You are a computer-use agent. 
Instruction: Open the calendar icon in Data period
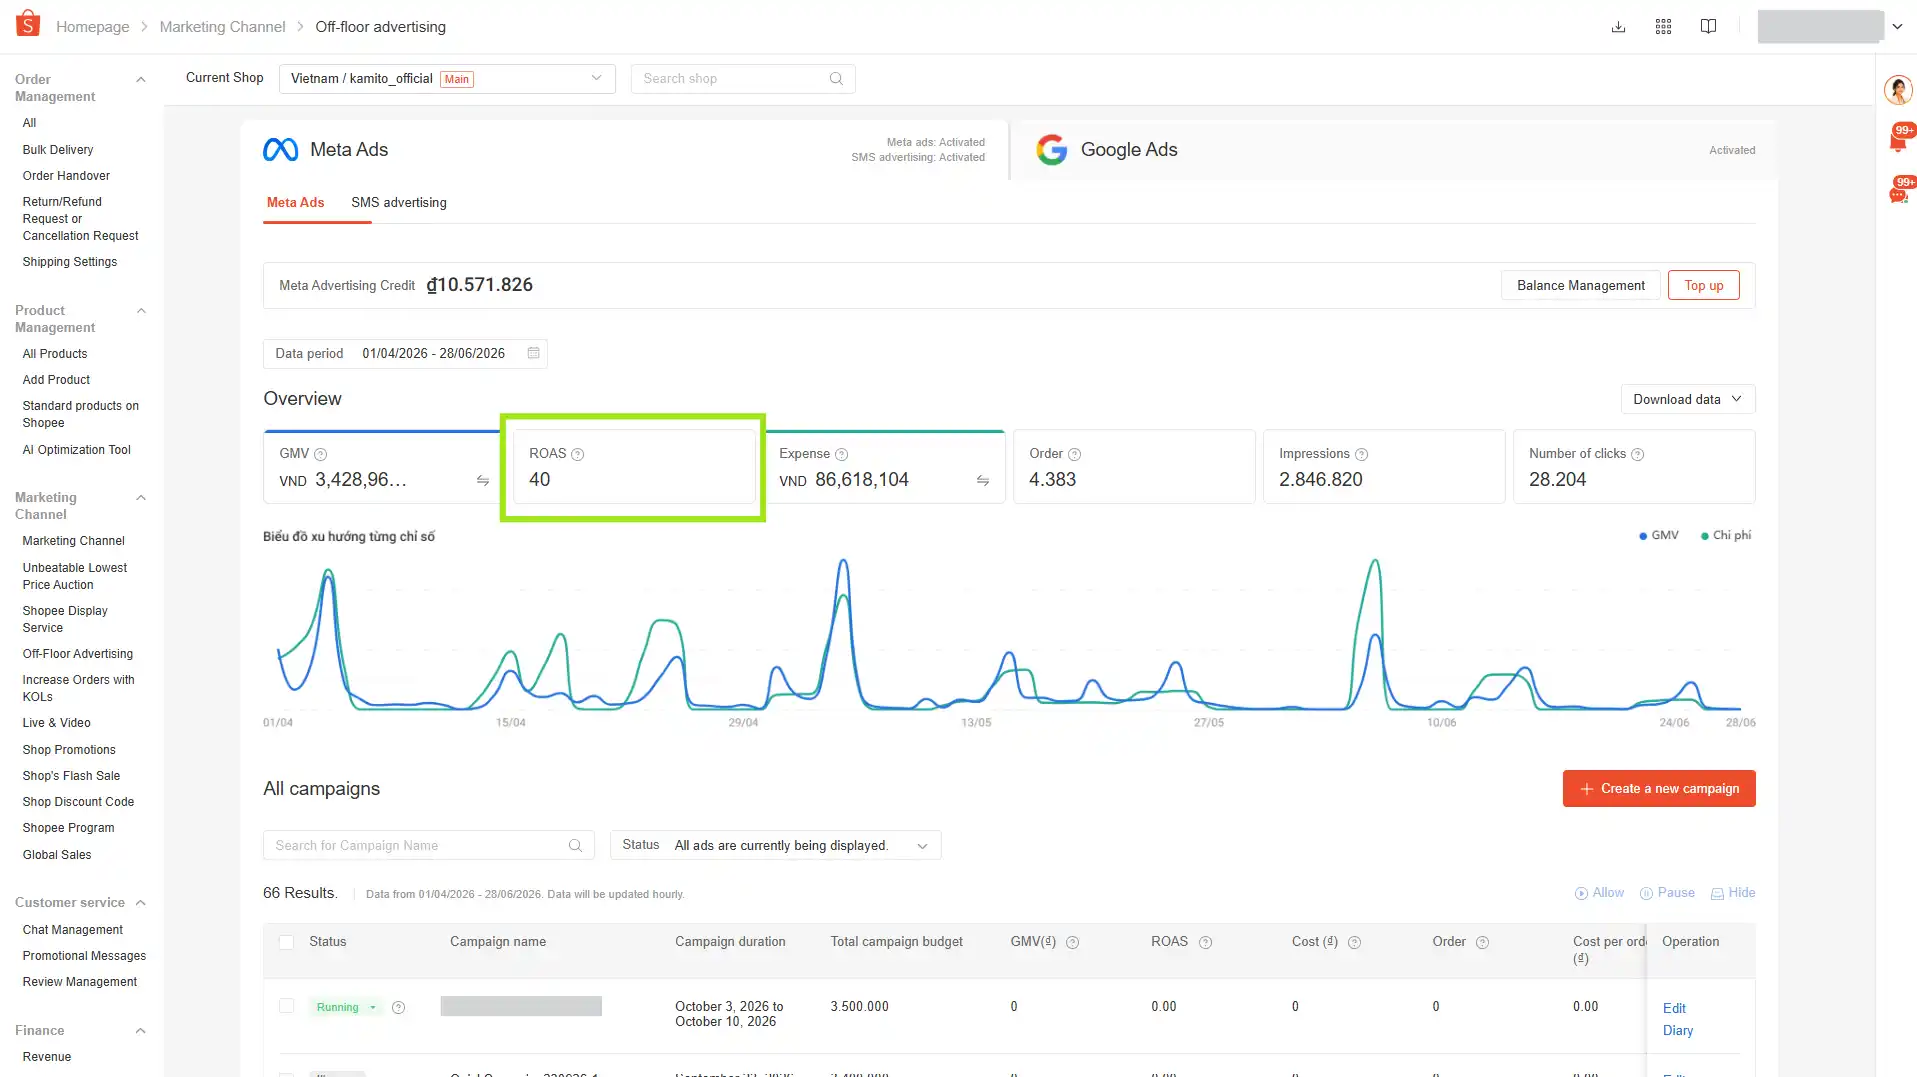(533, 353)
